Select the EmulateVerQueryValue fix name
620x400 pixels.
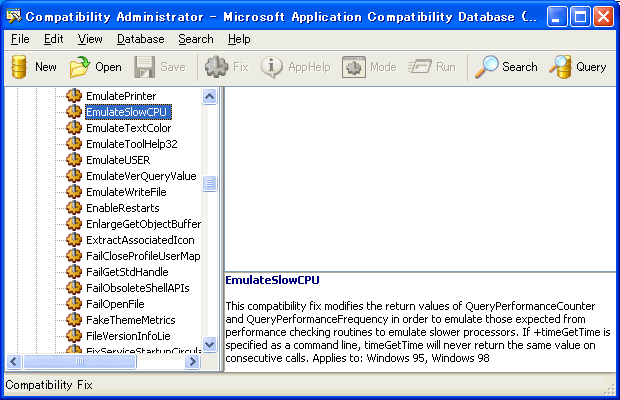pyautogui.click(x=141, y=176)
